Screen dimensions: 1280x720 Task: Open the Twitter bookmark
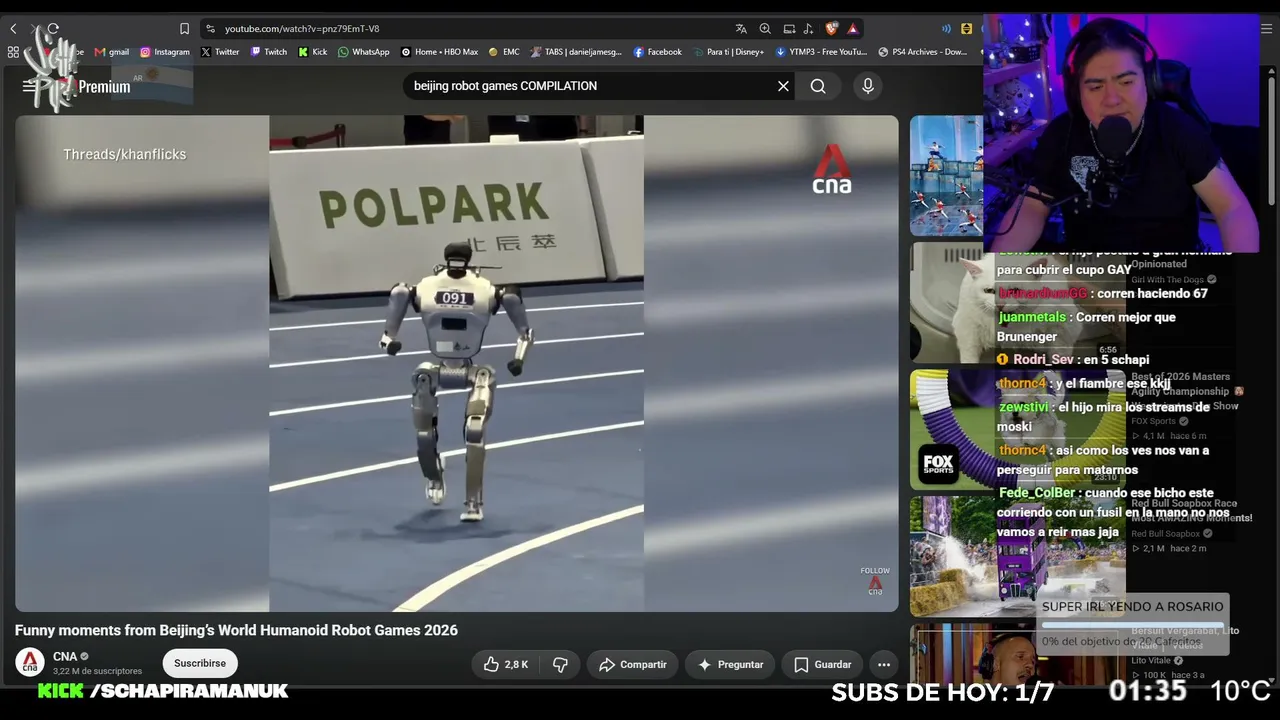click(220, 52)
